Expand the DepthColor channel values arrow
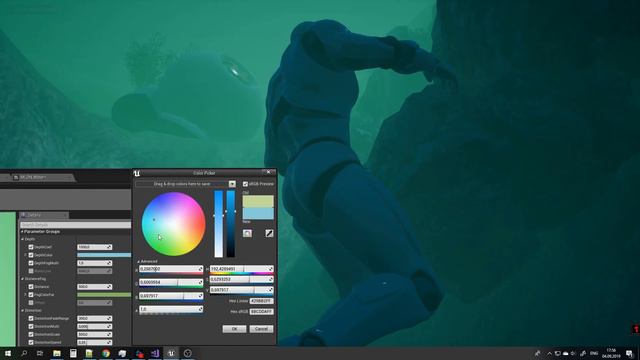Screen dimensions: 640x360 (x=25, y=255)
